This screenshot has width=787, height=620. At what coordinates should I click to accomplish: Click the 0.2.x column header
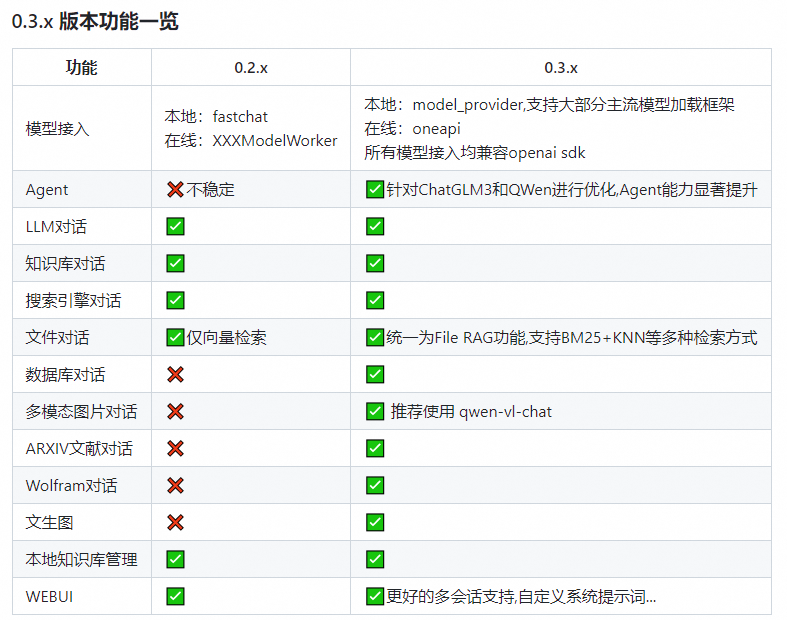click(x=251, y=68)
